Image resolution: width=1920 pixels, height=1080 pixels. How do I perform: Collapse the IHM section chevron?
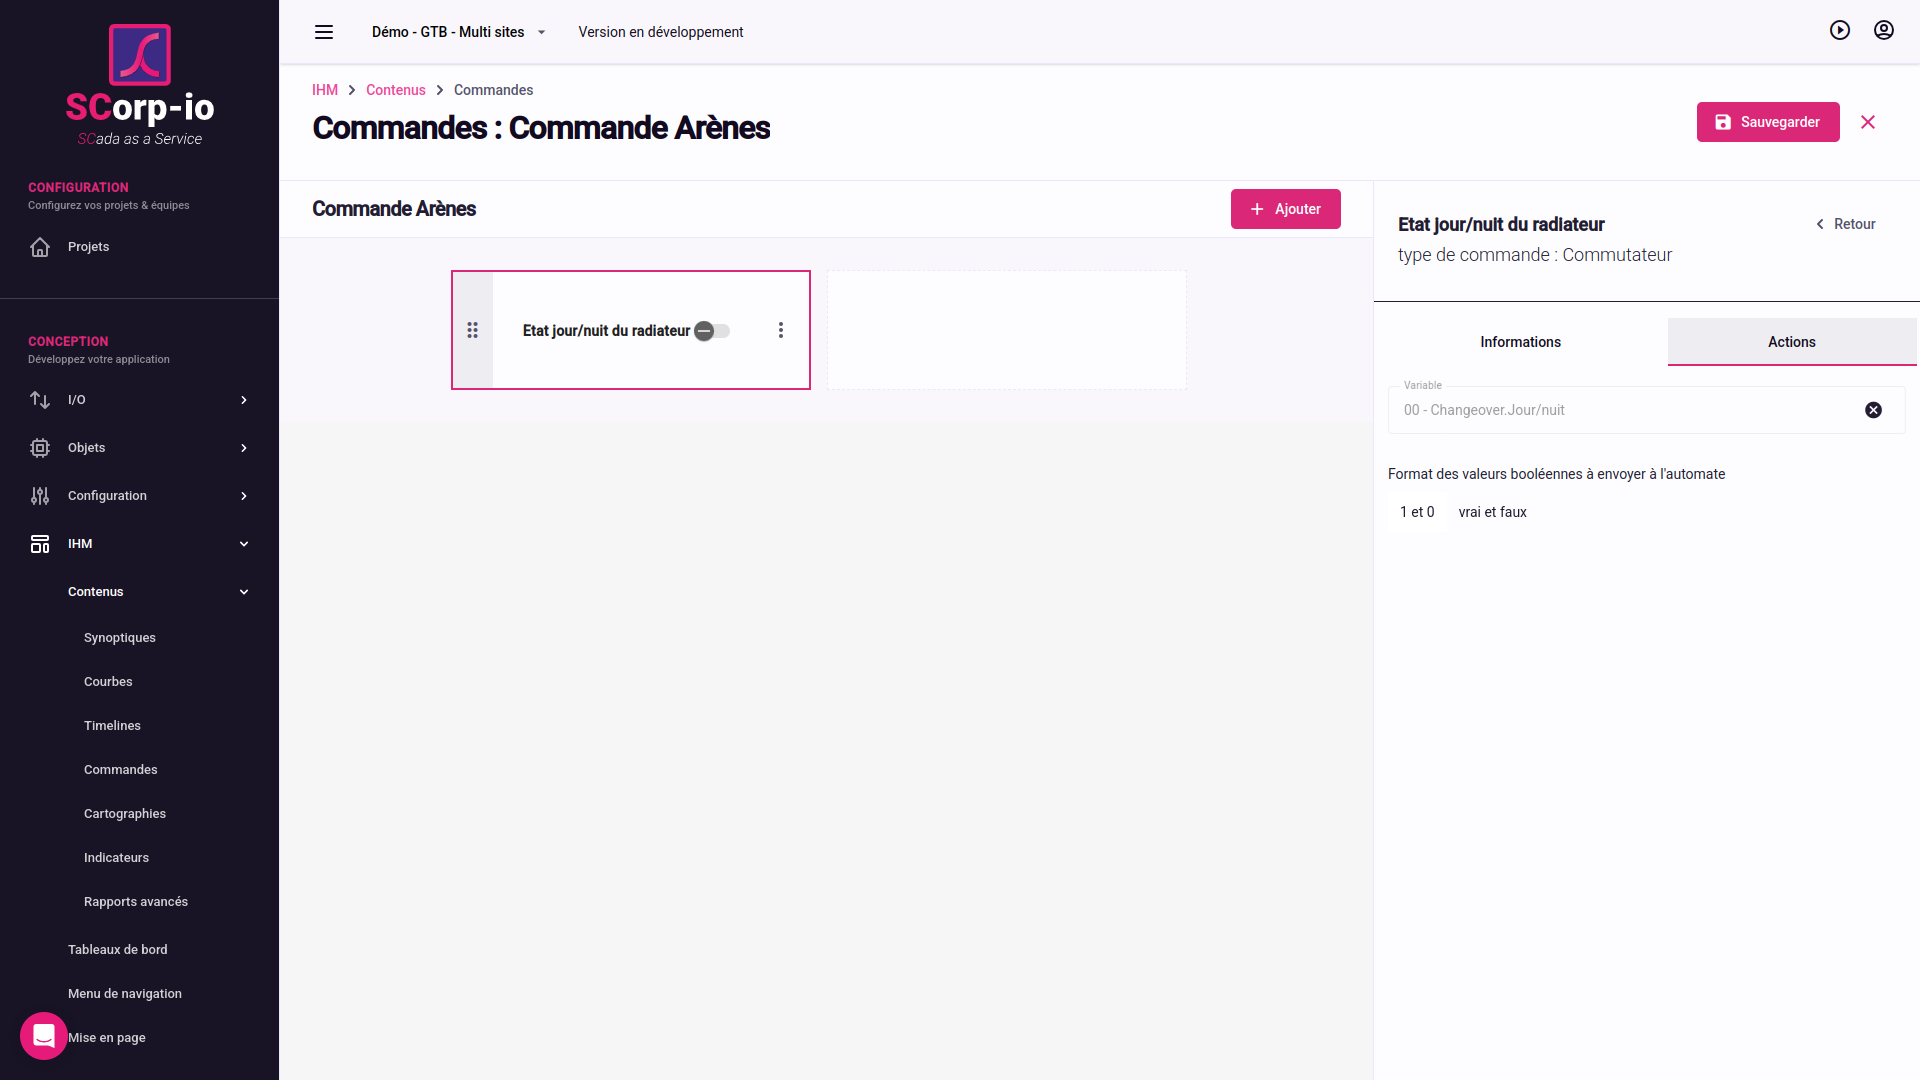[244, 544]
